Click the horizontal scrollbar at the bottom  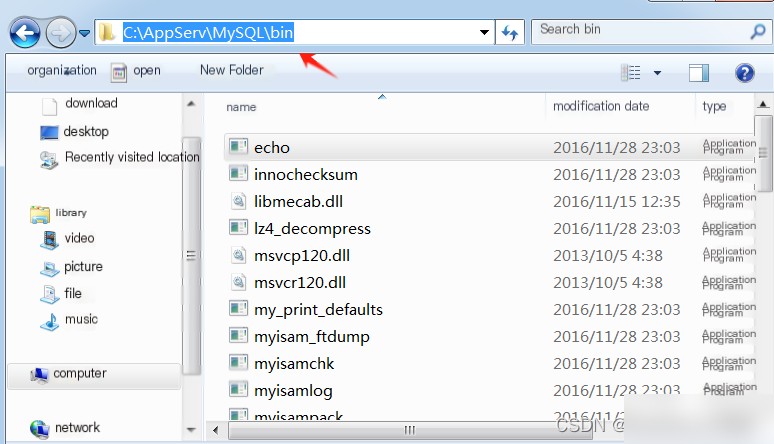pos(409,430)
